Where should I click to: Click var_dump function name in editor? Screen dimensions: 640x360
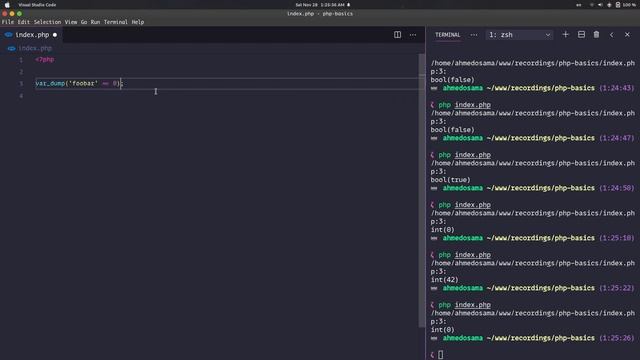(x=50, y=84)
